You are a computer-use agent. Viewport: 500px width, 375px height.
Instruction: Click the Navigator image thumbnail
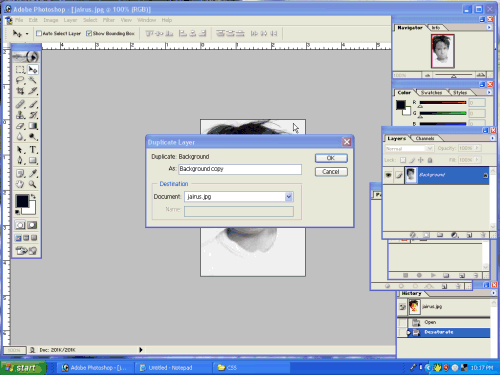click(442, 51)
